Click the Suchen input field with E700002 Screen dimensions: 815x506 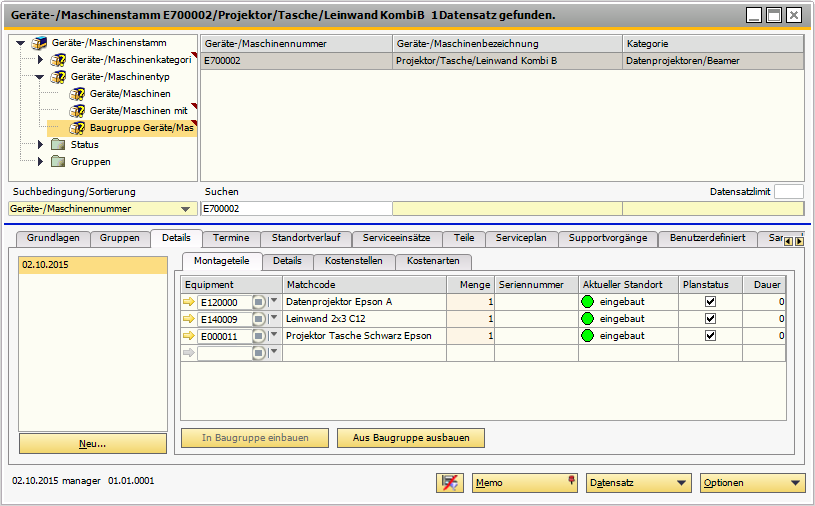pyautogui.click(x=295, y=209)
